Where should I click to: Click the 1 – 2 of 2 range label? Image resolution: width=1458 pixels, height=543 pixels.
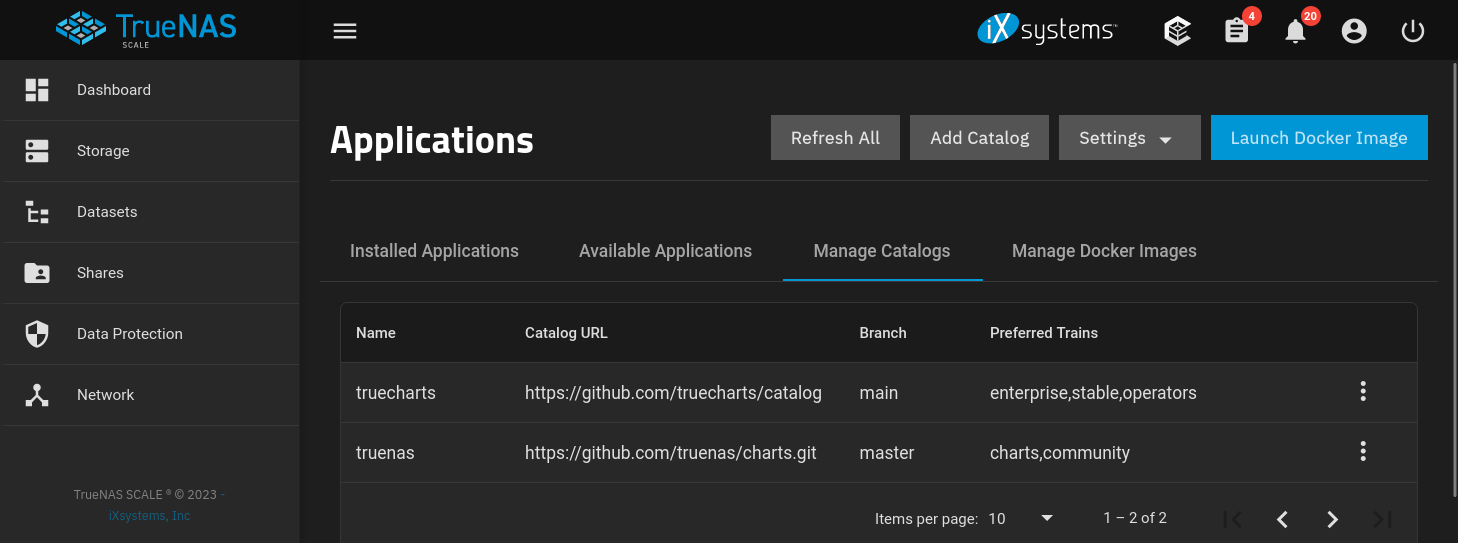[x=1135, y=518]
